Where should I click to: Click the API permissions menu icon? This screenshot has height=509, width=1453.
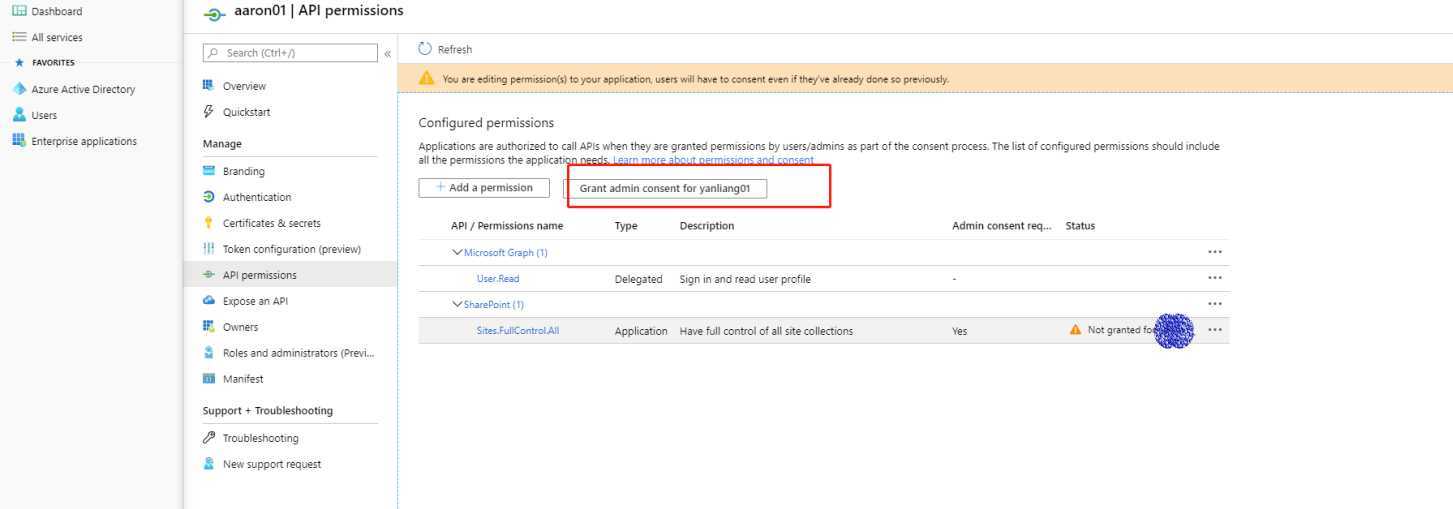pyautogui.click(x=209, y=275)
